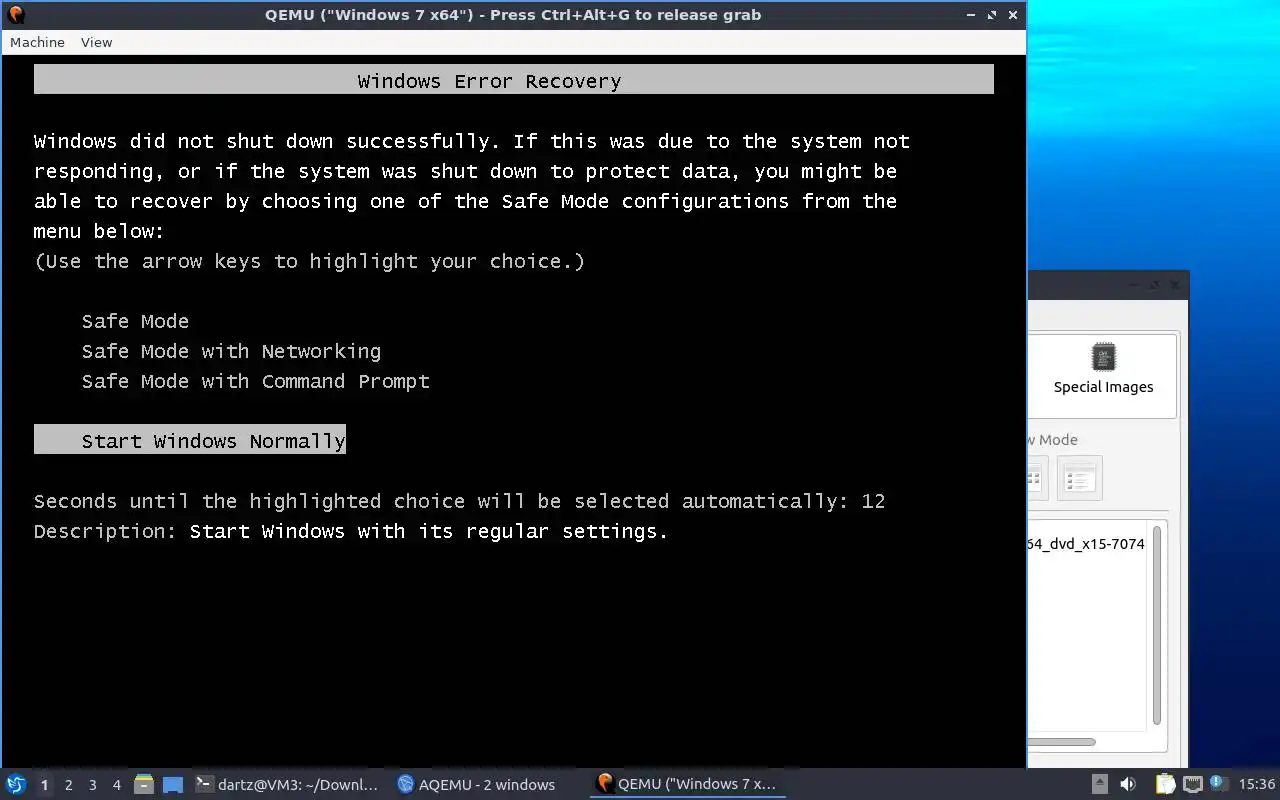Switch to the dartz@VM3 terminal task
Image resolution: width=1280 pixels, height=800 pixels.
coord(287,784)
